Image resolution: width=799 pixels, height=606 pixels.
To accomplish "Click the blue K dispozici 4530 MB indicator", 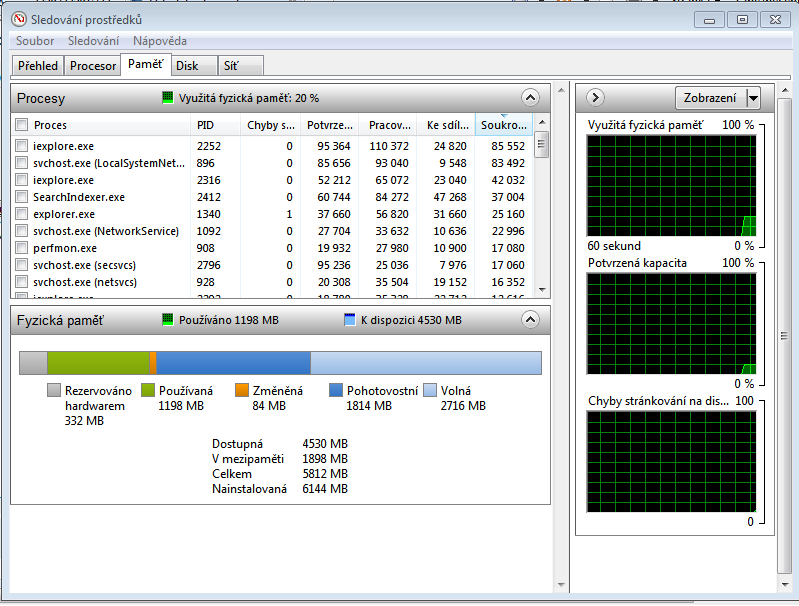I will (350, 320).
